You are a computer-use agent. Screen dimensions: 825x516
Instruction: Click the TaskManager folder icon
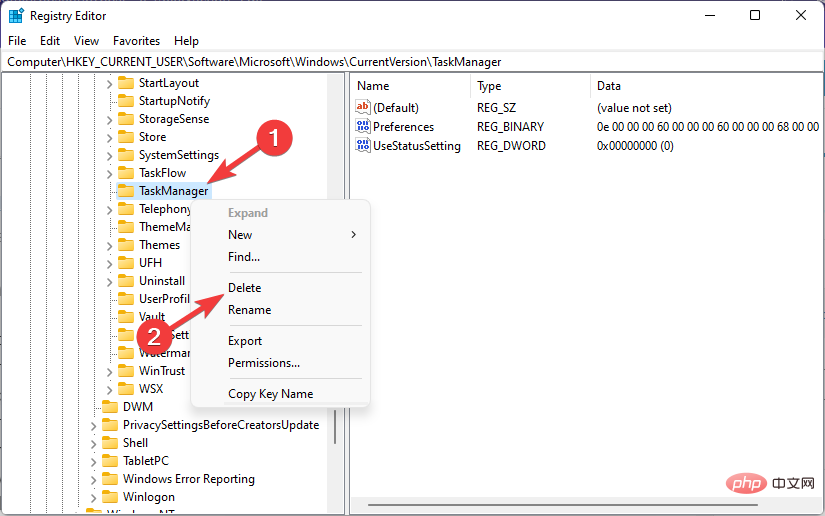pyautogui.click(x=126, y=190)
